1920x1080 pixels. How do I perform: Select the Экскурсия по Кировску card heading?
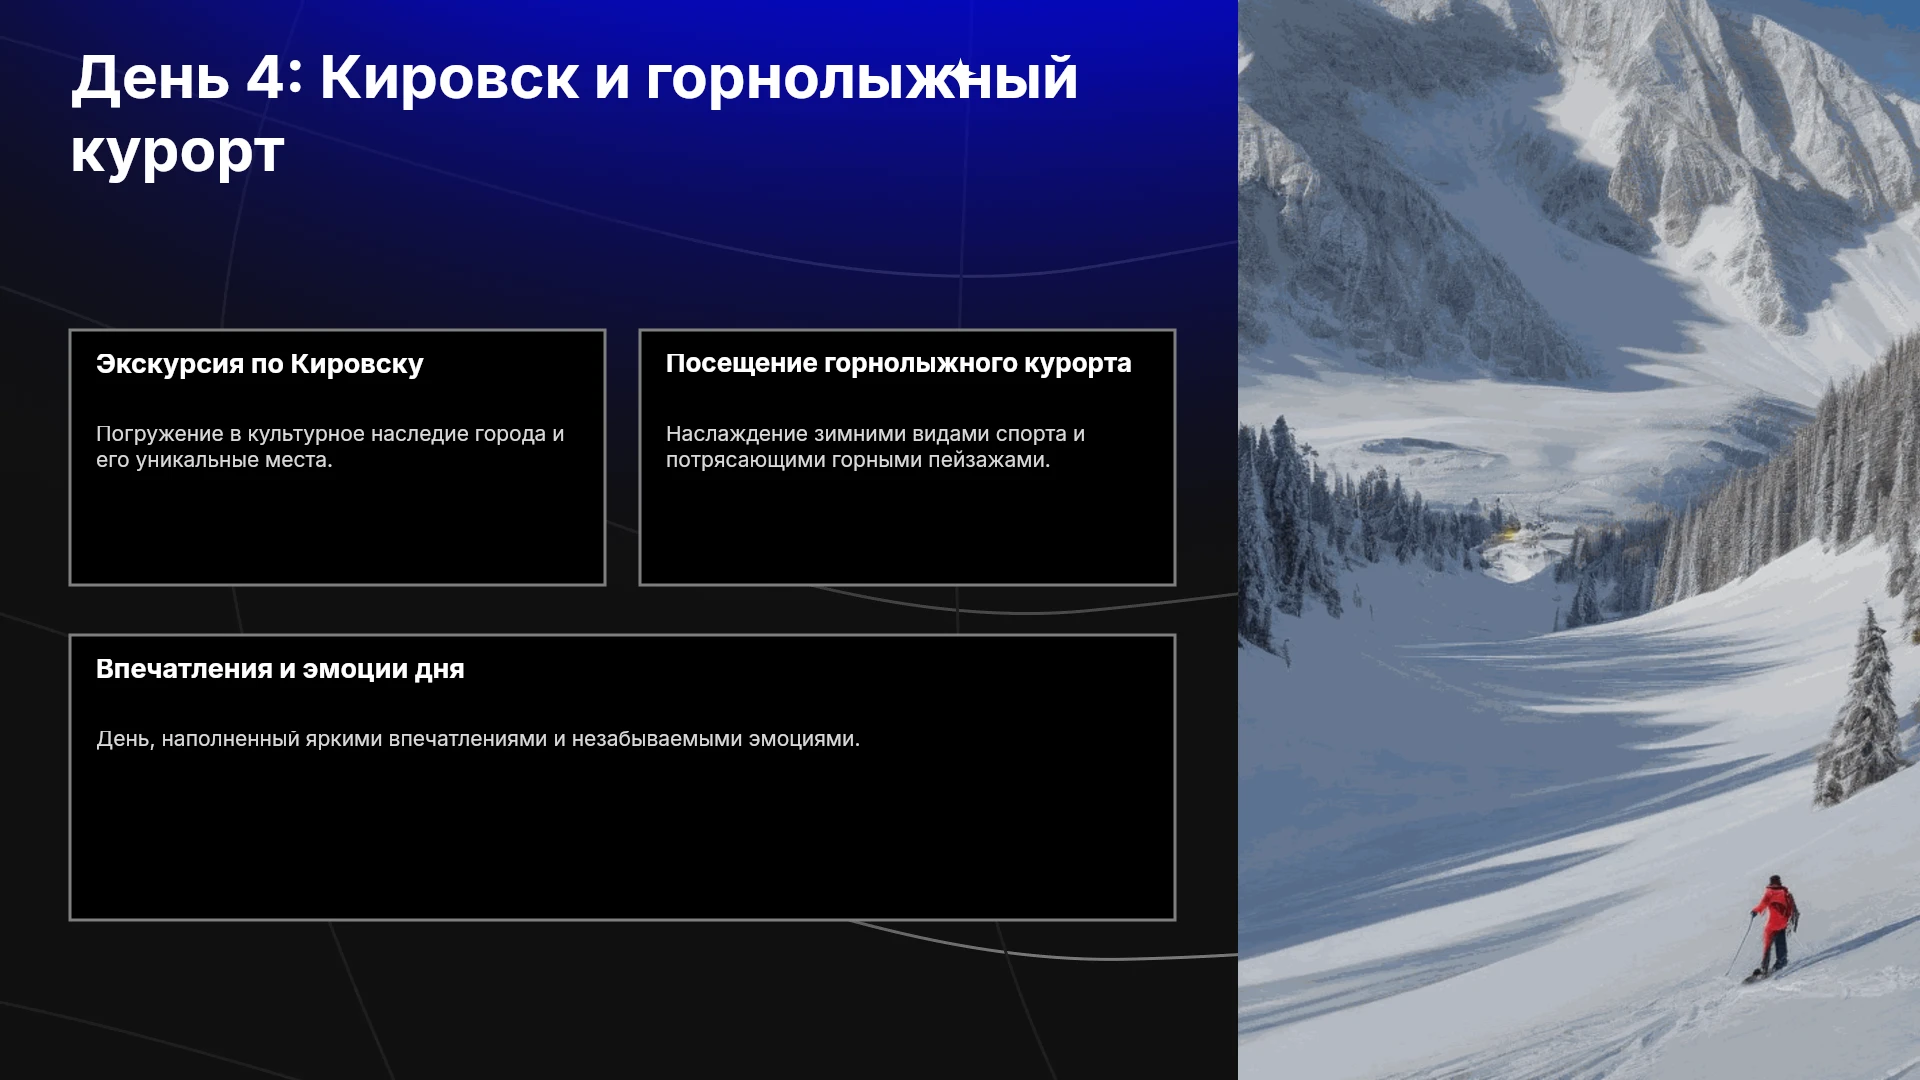[260, 364]
